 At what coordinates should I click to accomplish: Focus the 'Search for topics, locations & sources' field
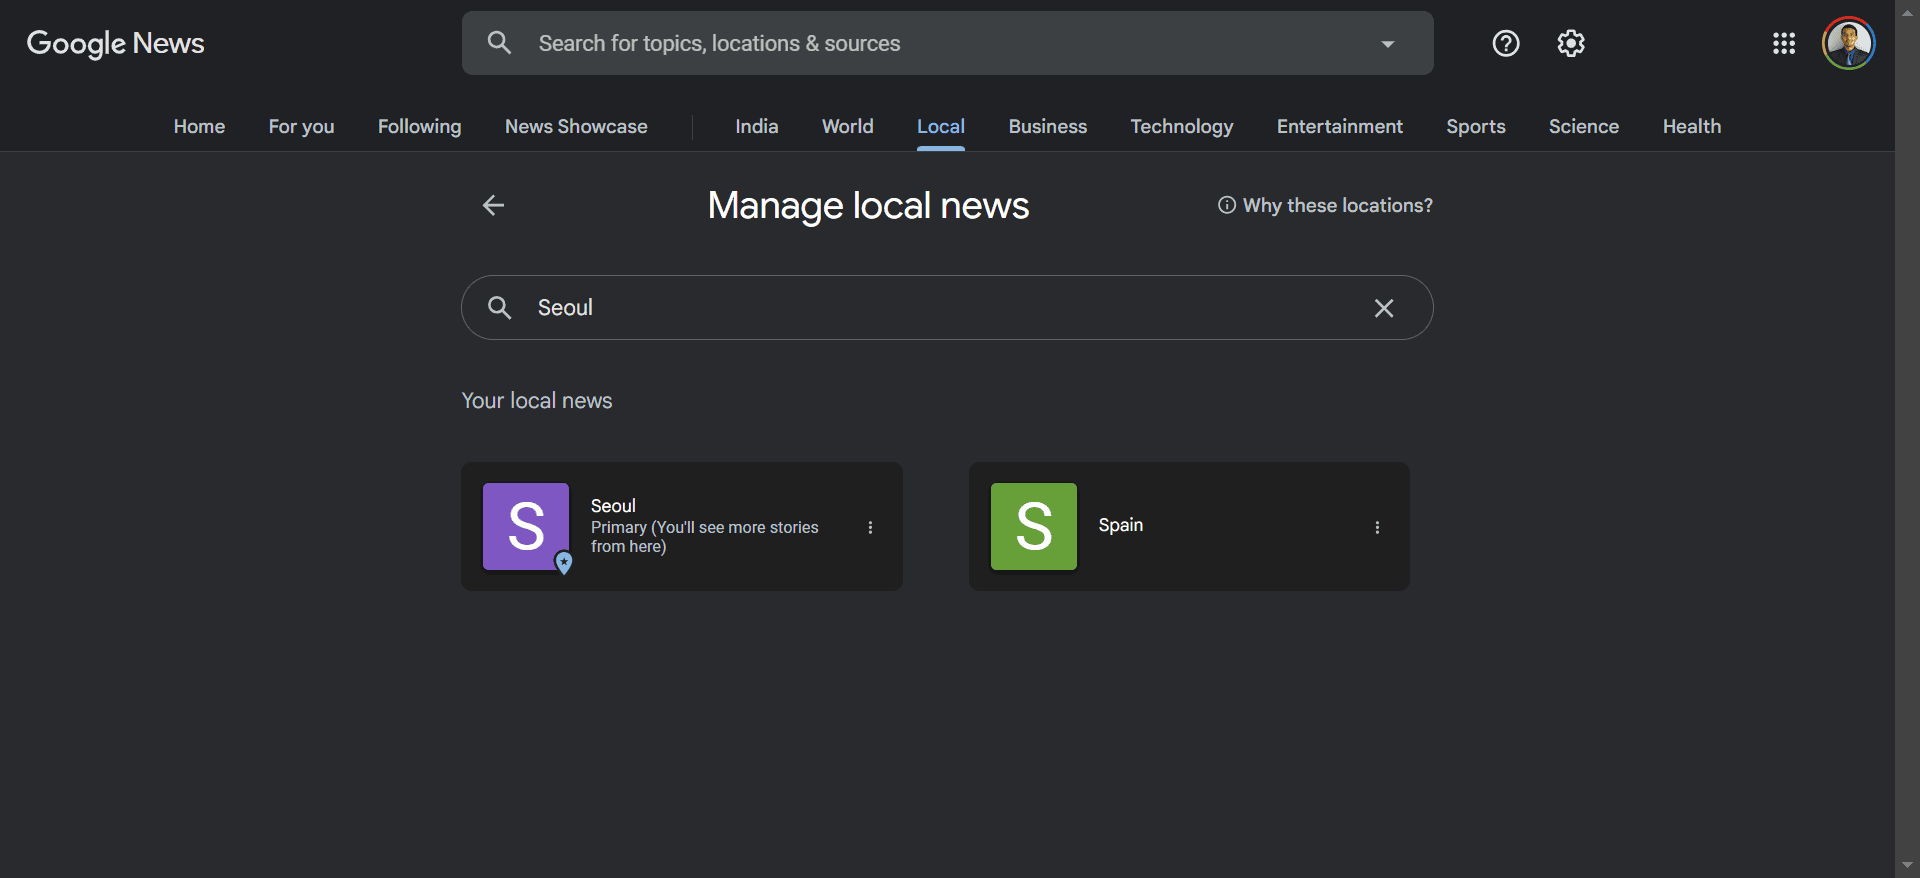(x=947, y=43)
